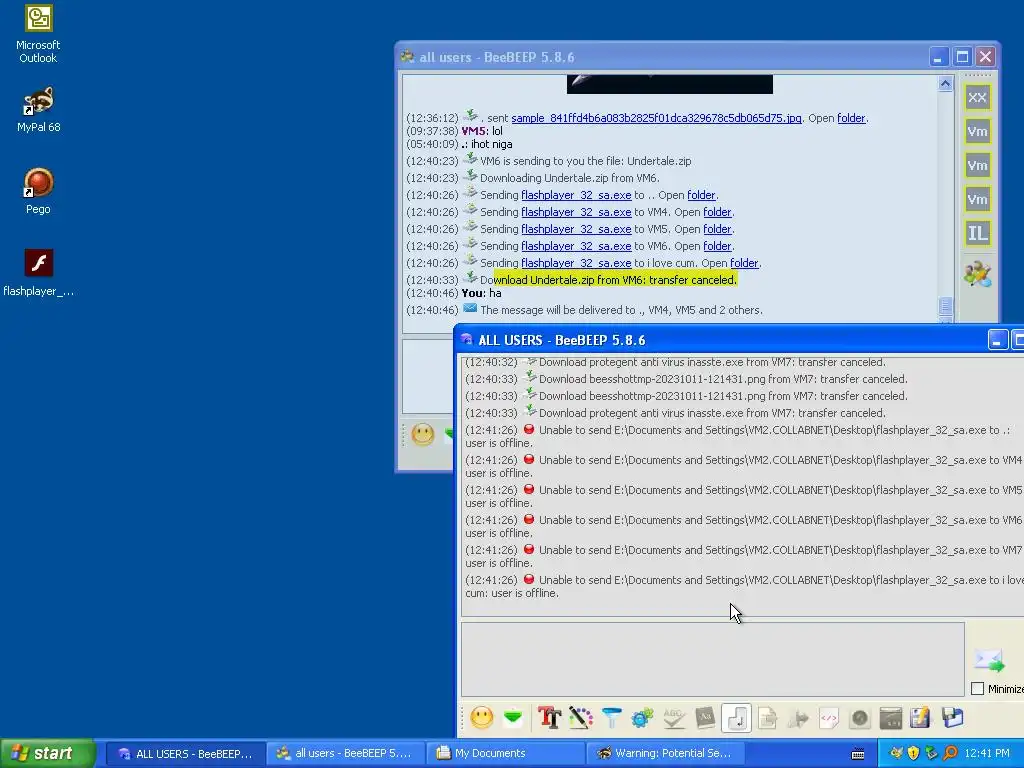
Task: Click the floppy with pencil icon
Action: (x=920, y=718)
